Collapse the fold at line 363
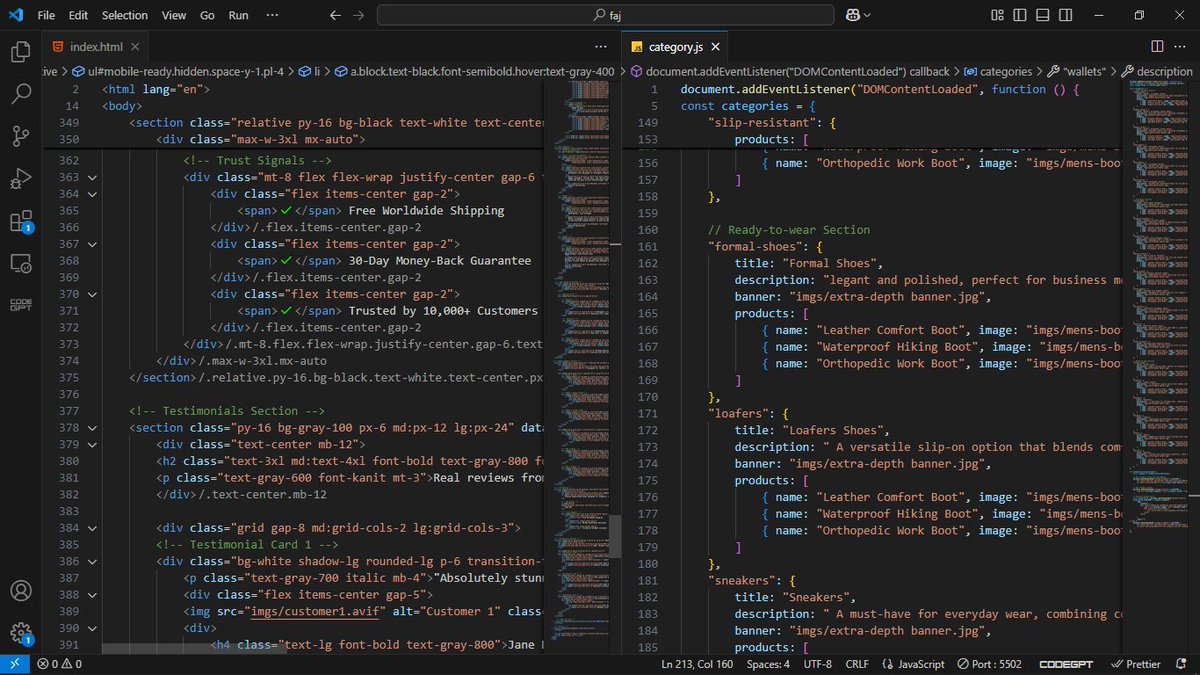This screenshot has width=1200, height=675. pos(93,177)
